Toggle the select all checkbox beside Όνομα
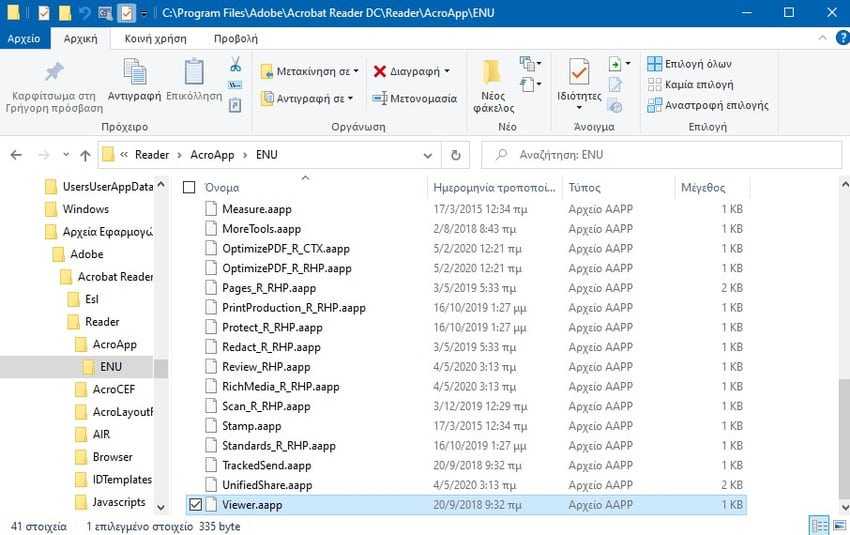Screen dimensions: 850x535 click(x=189, y=188)
